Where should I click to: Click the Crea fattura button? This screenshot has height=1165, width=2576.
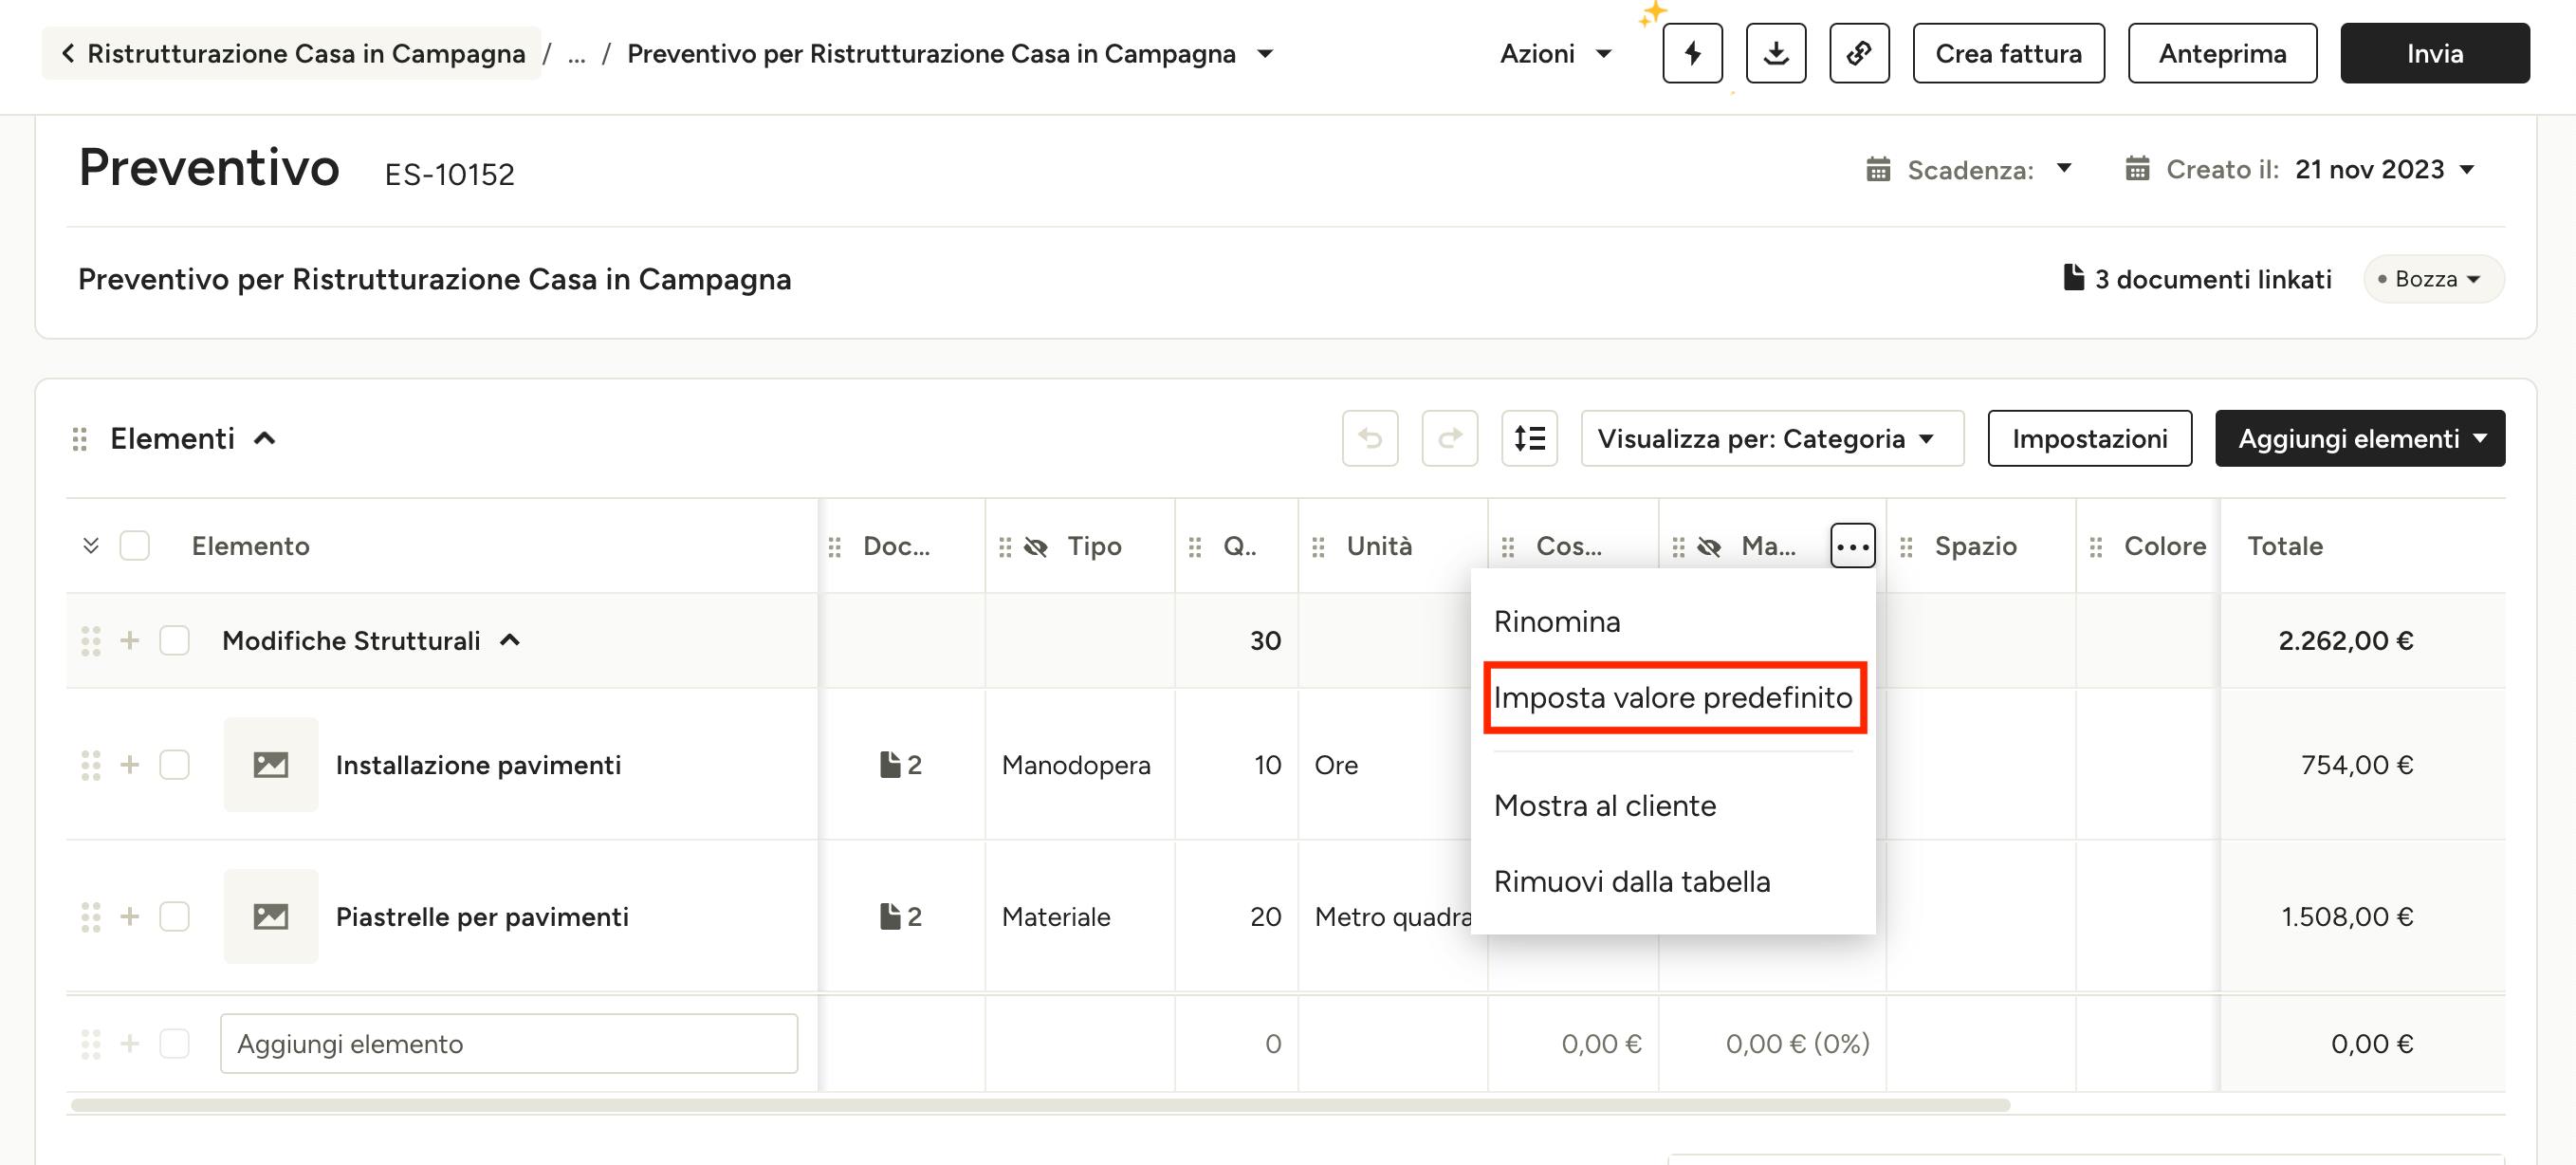coord(2007,53)
